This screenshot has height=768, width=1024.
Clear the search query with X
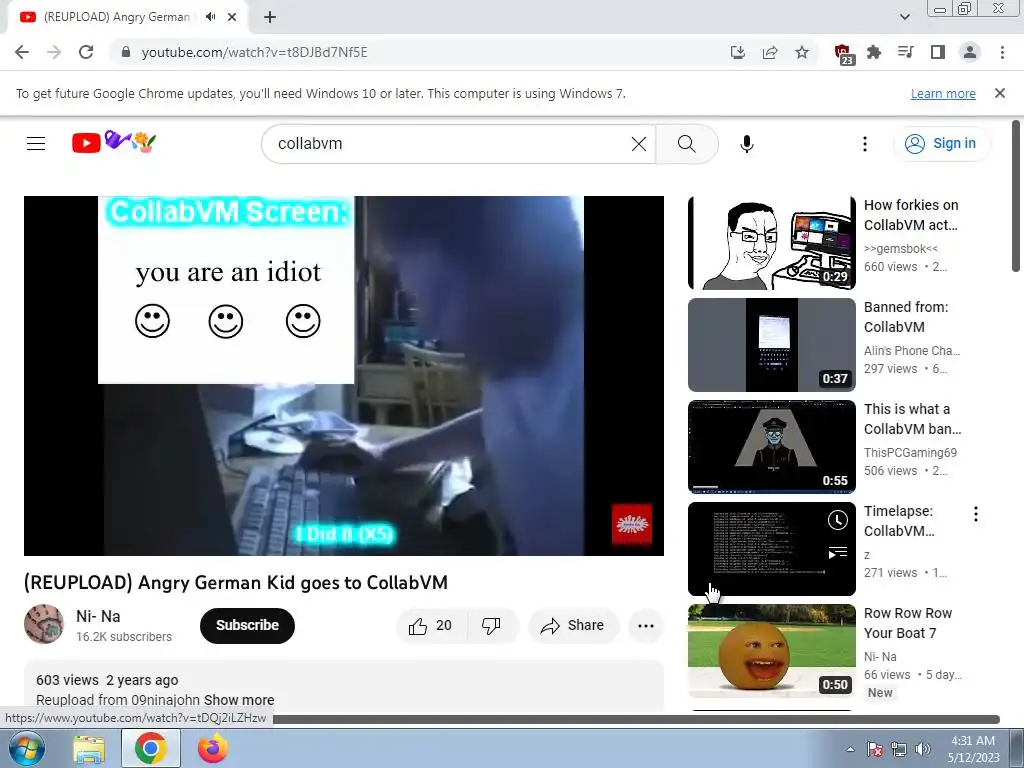point(639,144)
